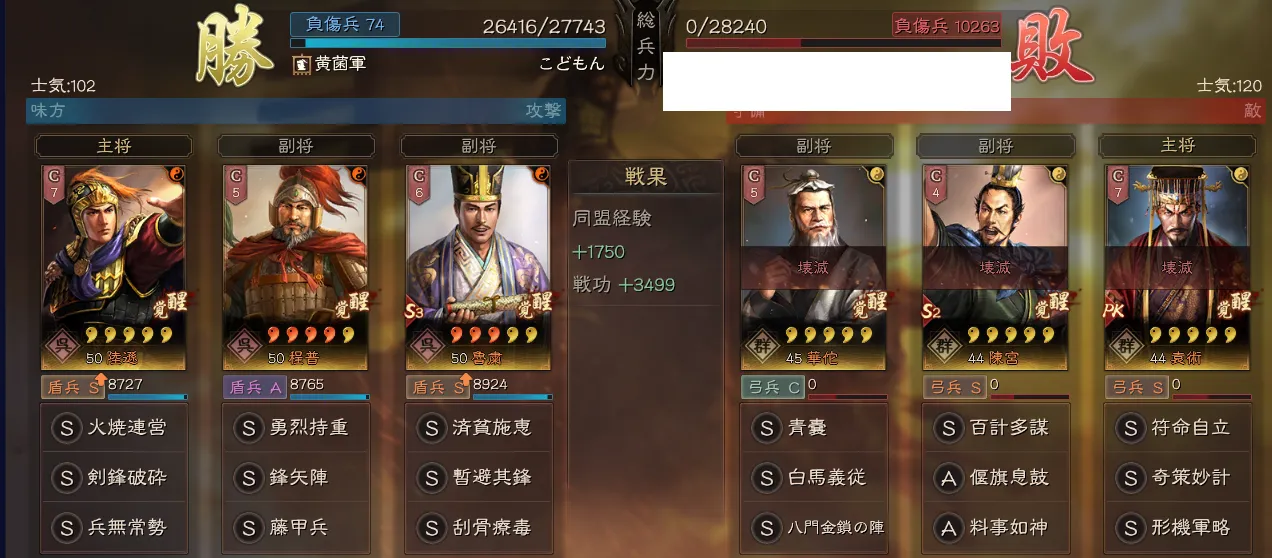Select the 負傷兵 74 wounded soldiers label

[345, 24]
